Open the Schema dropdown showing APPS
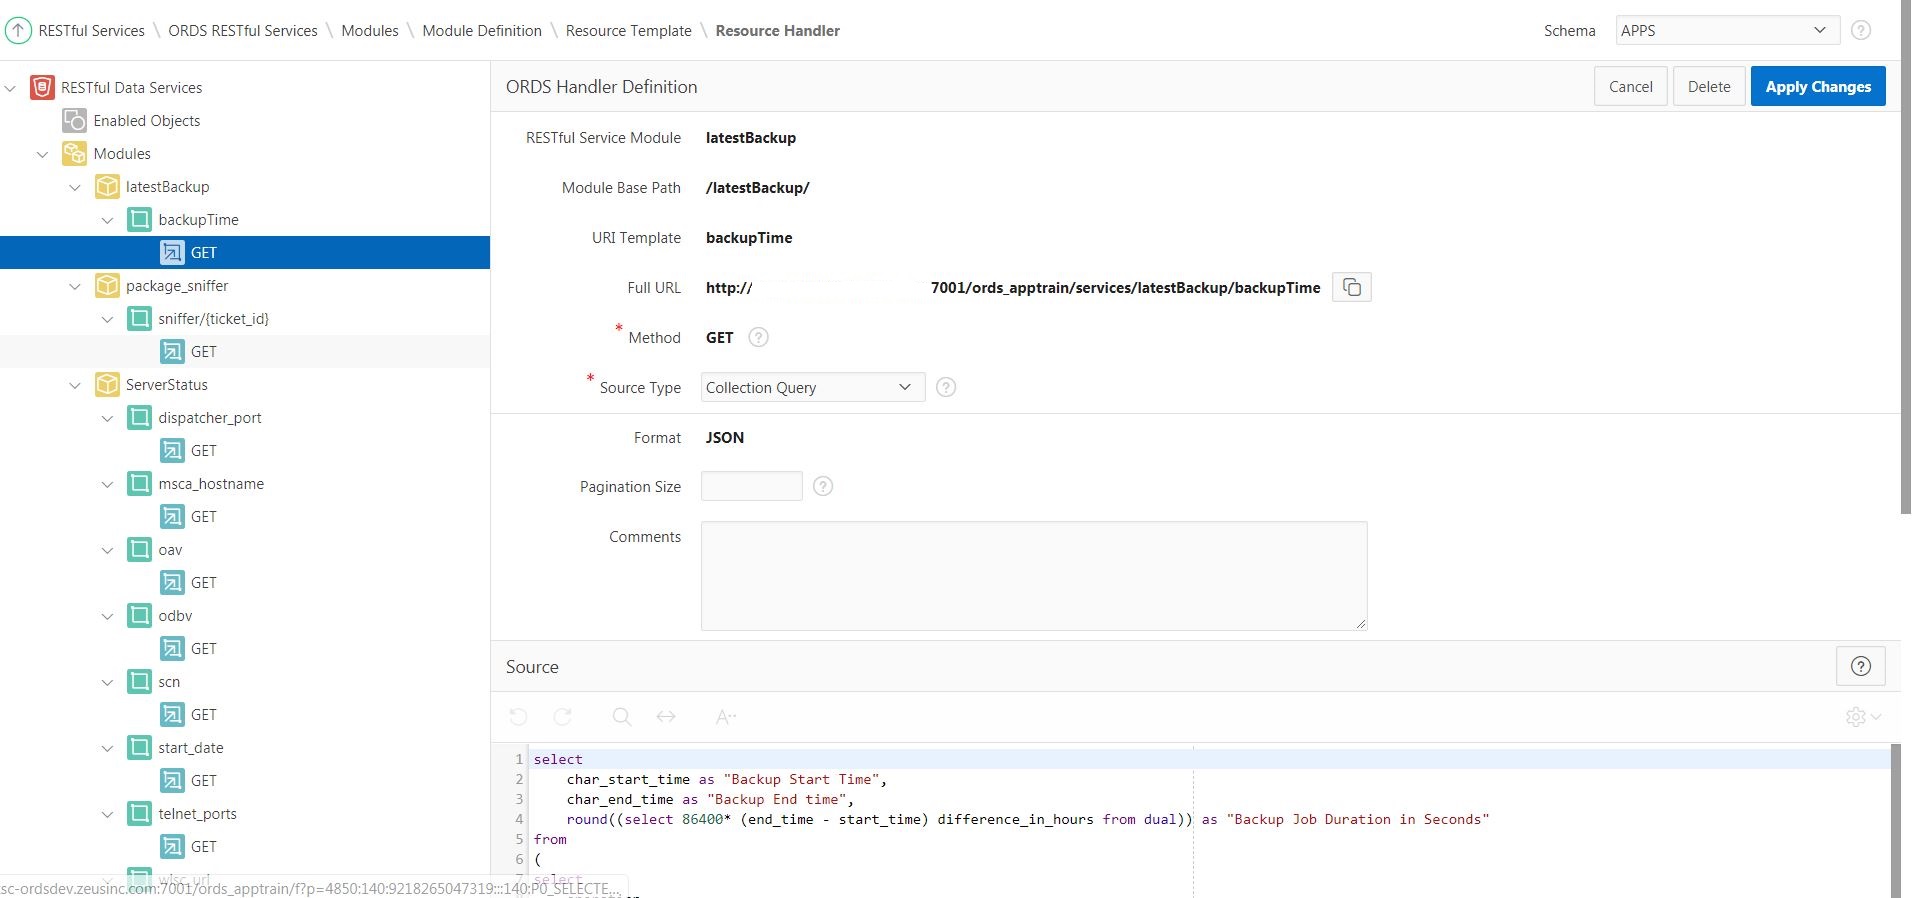1918x898 pixels. 1727,31
